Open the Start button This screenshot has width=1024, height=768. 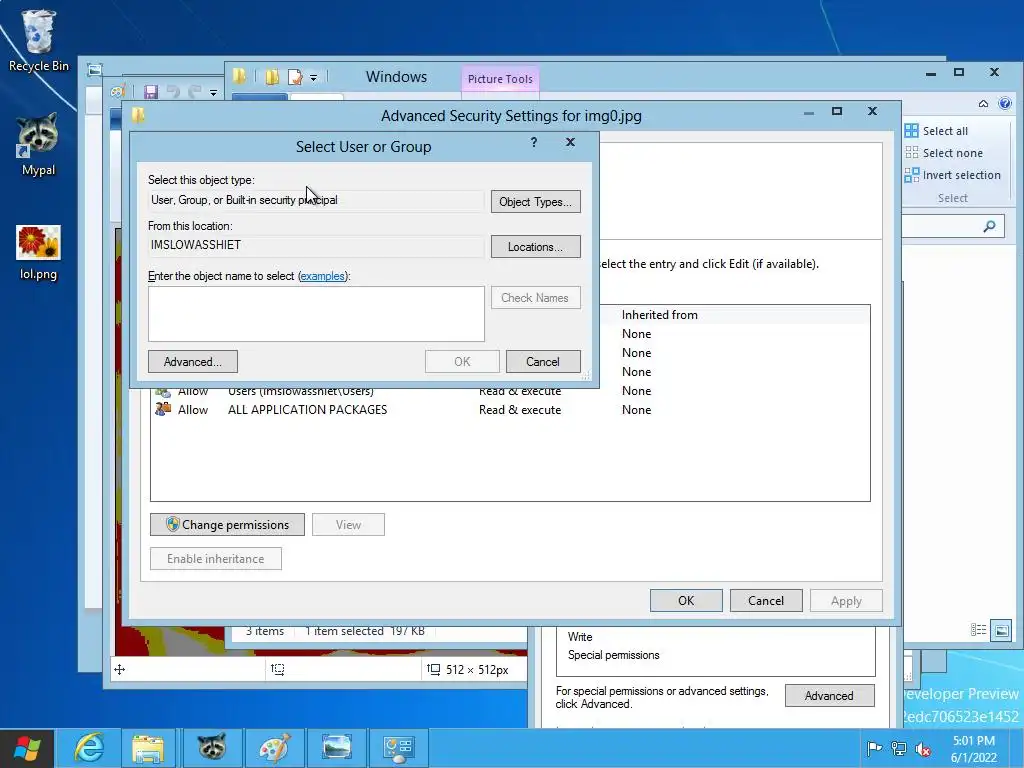(x=27, y=748)
